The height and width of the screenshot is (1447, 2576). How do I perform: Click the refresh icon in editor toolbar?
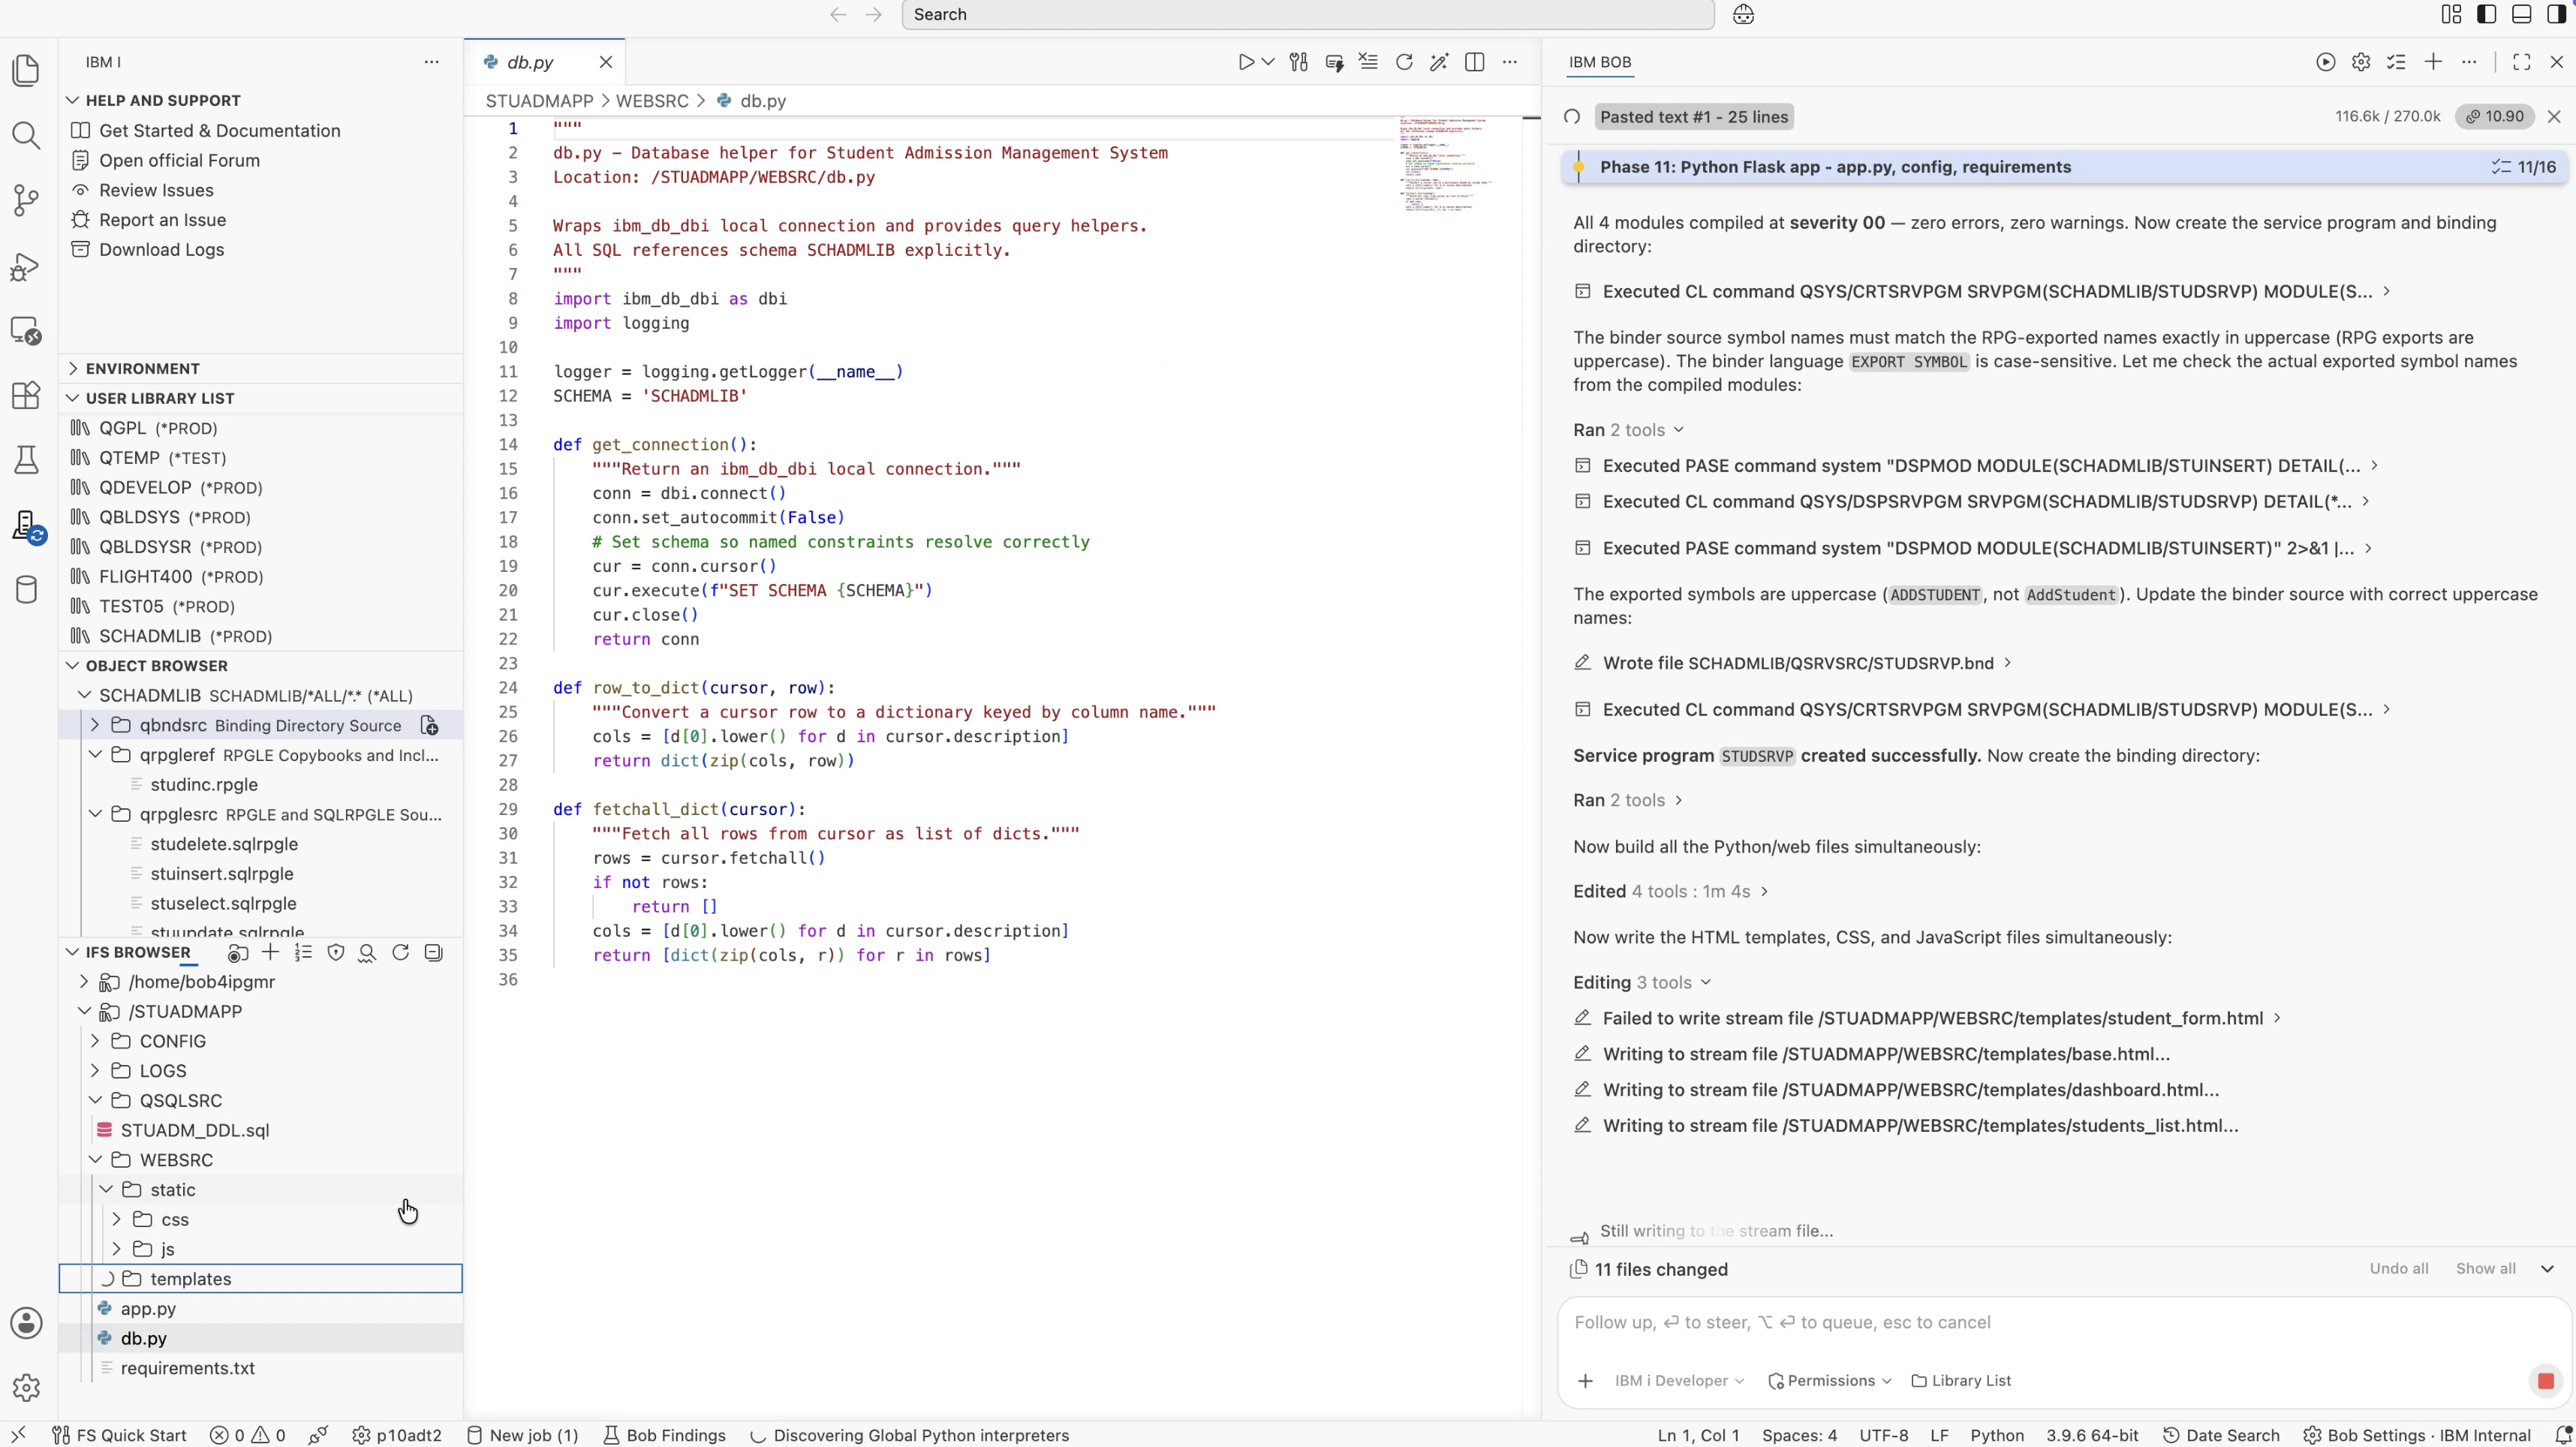[1404, 62]
